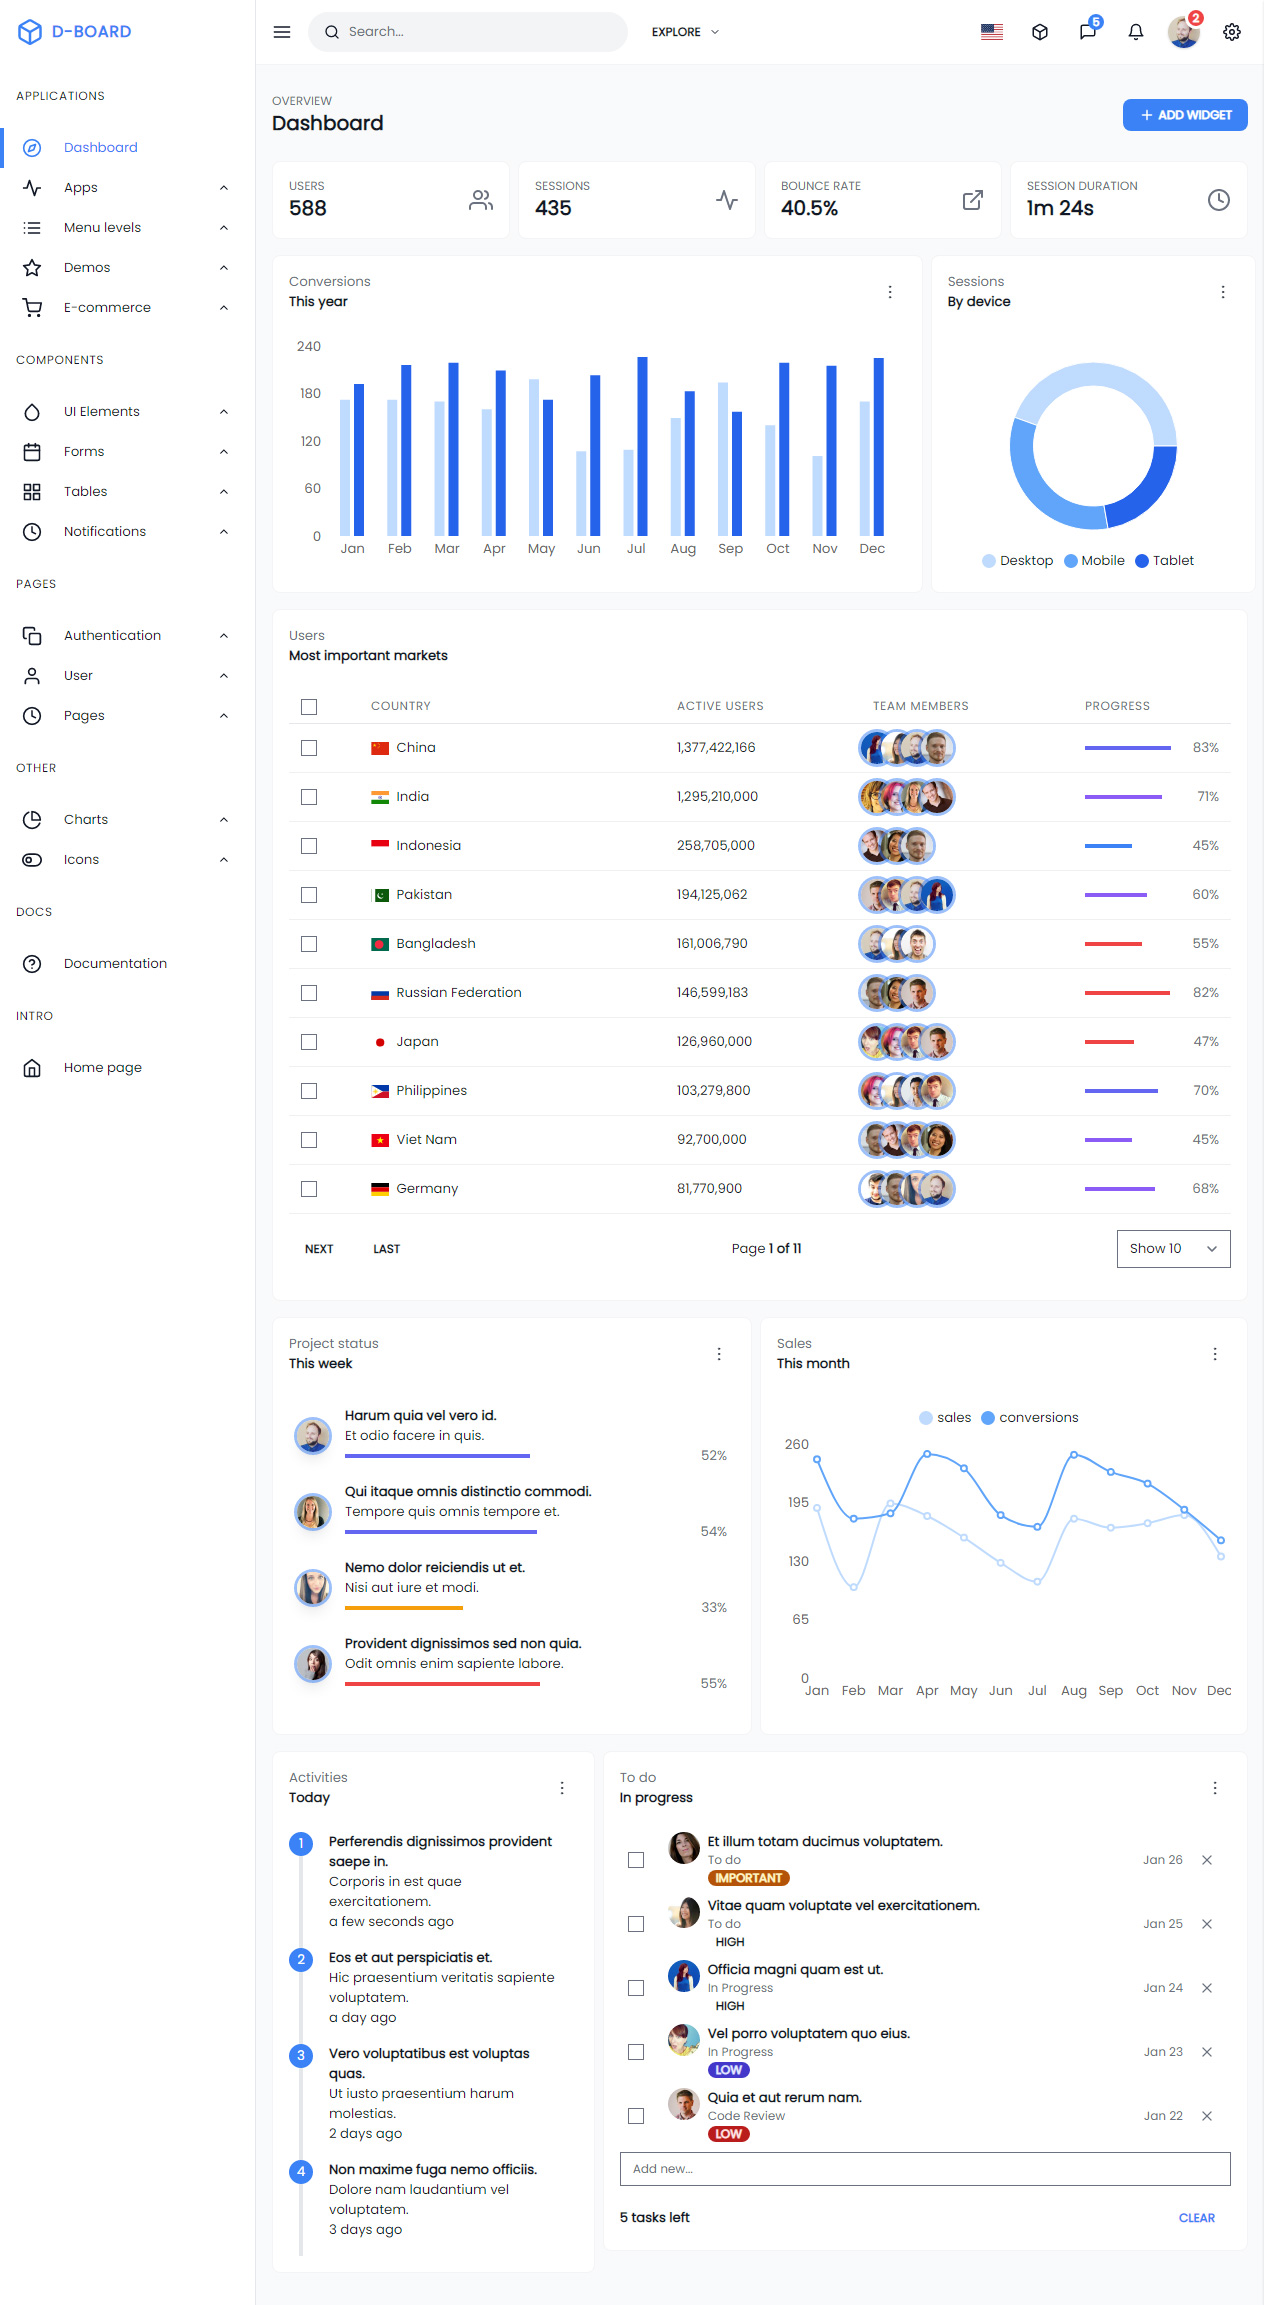Click the Session Duration clock icon
The height and width of the screenshot is (2305, 1264).
coord(1219,200)
